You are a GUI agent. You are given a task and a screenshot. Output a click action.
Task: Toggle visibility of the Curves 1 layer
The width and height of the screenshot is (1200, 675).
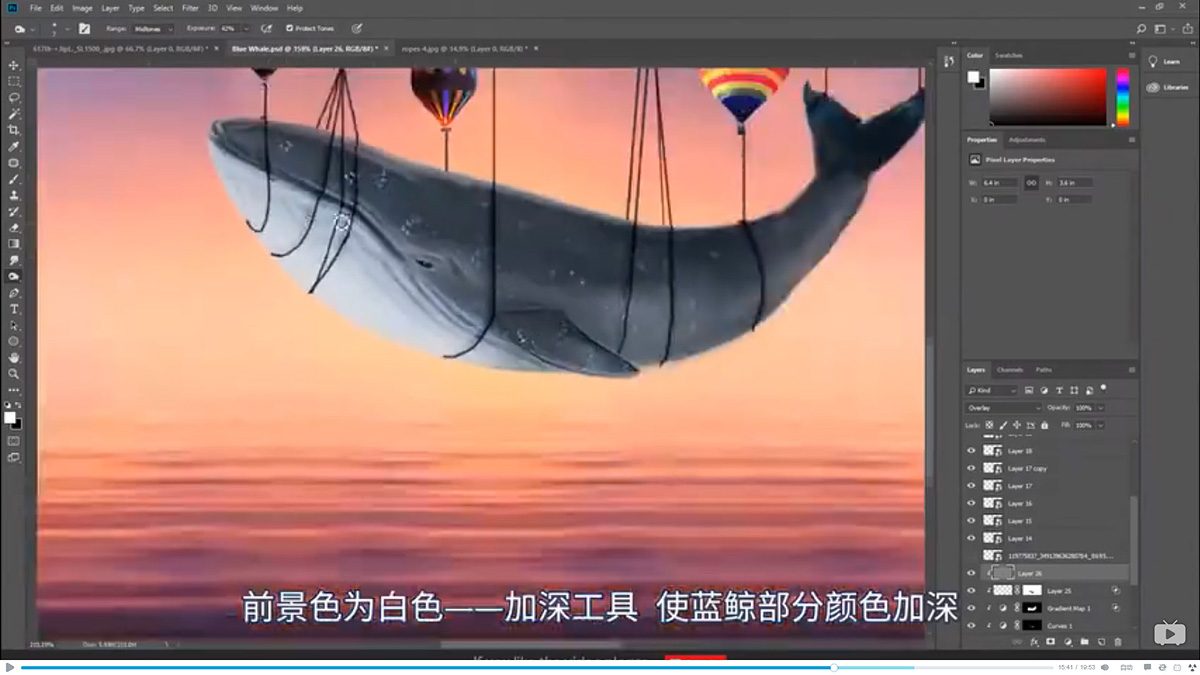[971, 625]
